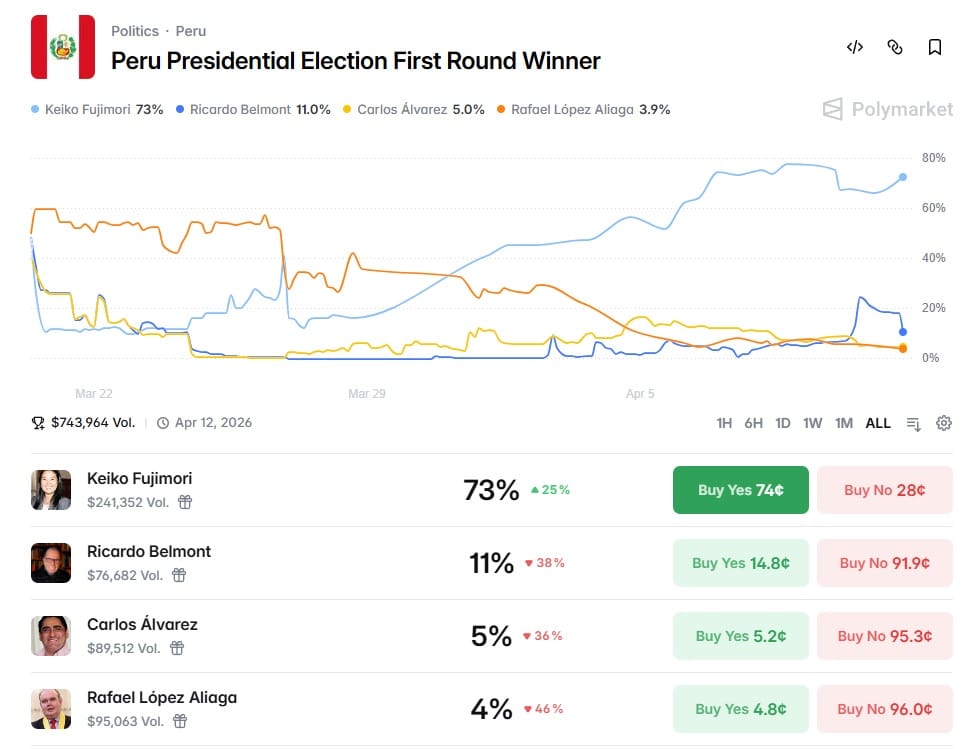The width and height of the screenshot is (972, 749).
Task: Bookmark this Peru election market
Action: point(935,47)
